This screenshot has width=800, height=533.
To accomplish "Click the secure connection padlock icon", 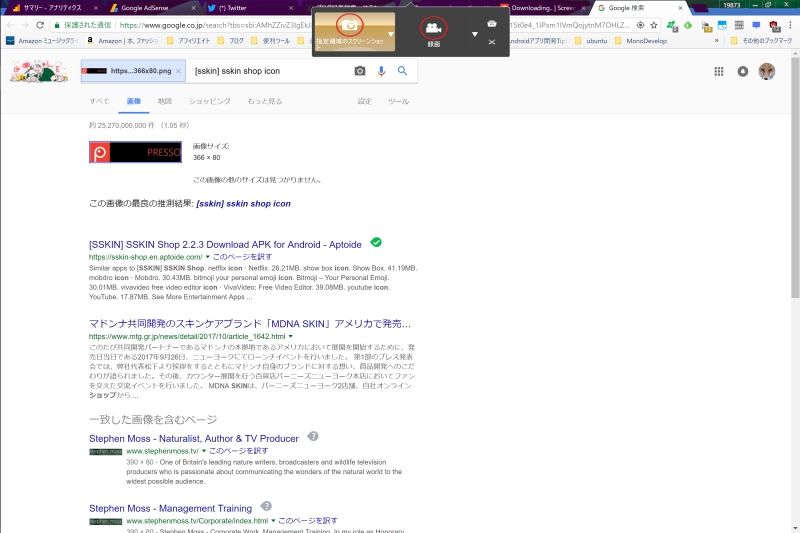I will (x=57, y=24).
